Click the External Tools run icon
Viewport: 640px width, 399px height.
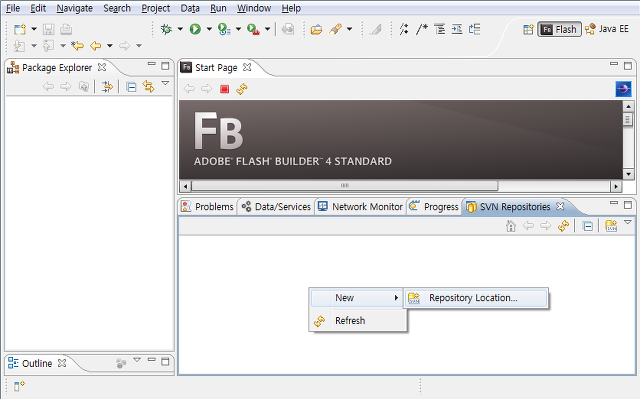click(253, 29)
